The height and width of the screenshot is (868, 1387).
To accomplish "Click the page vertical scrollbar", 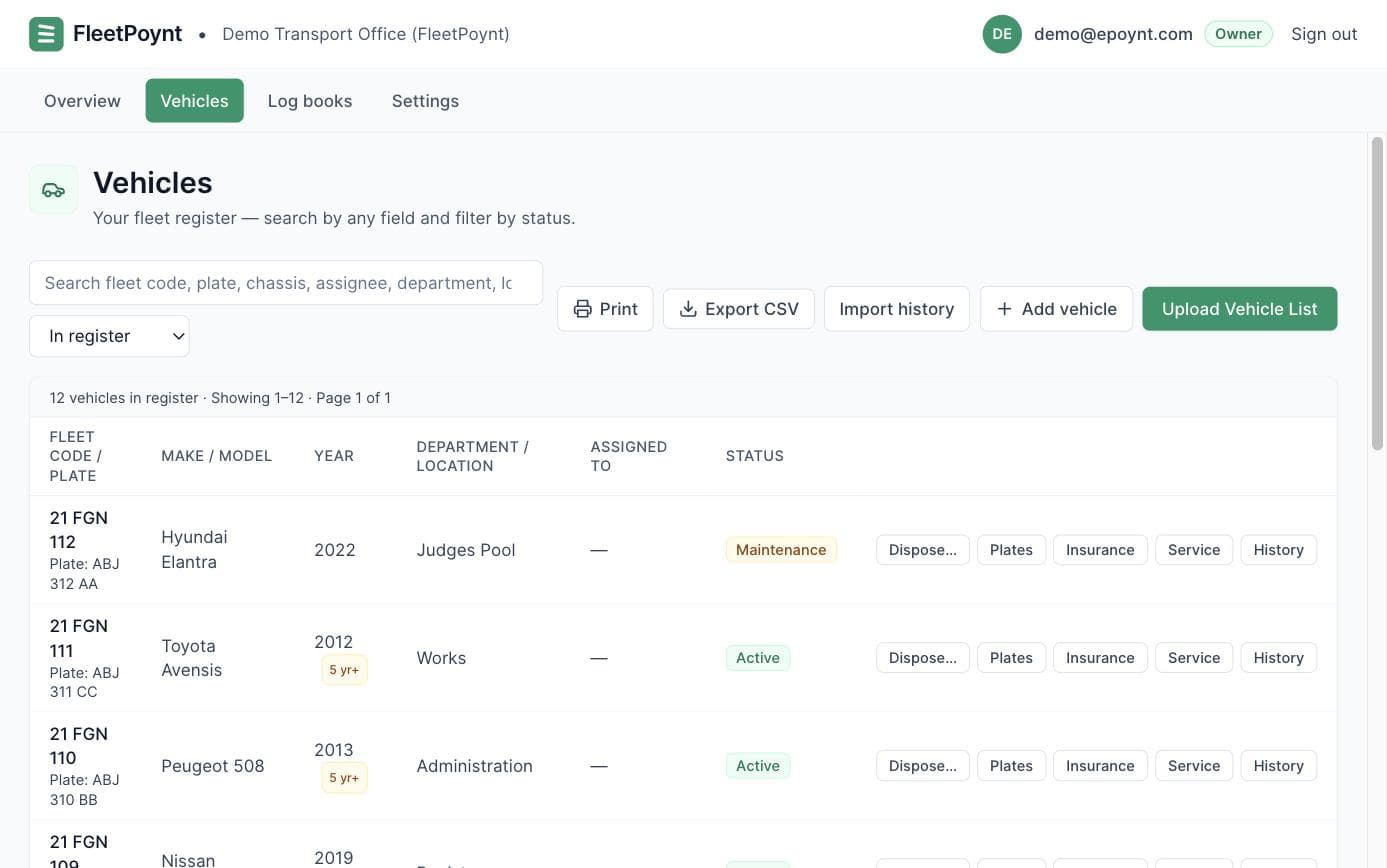I will click(1377, 293).
